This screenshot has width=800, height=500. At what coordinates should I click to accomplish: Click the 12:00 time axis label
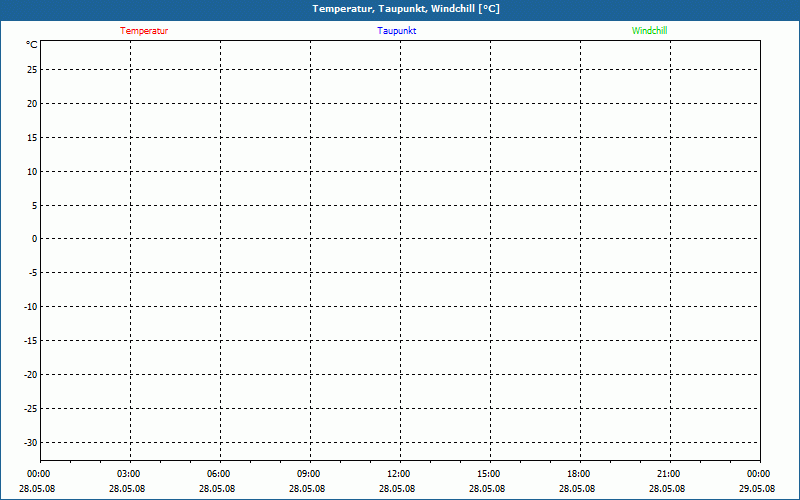pyautogui.click(x=398, y=474)
